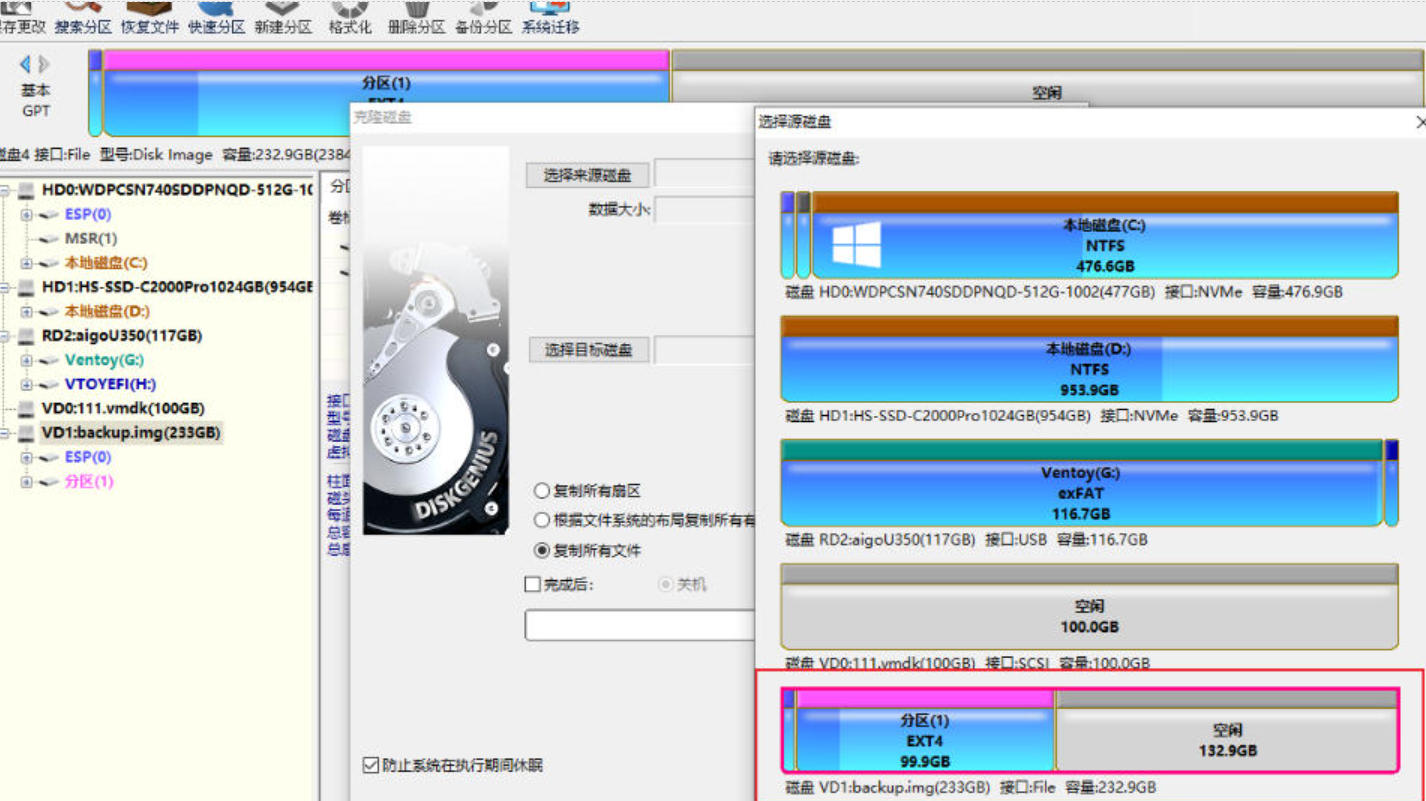Choose the 复制所有文件 radio option
This screenshot has width=1426, height=801.
(542, 550)
